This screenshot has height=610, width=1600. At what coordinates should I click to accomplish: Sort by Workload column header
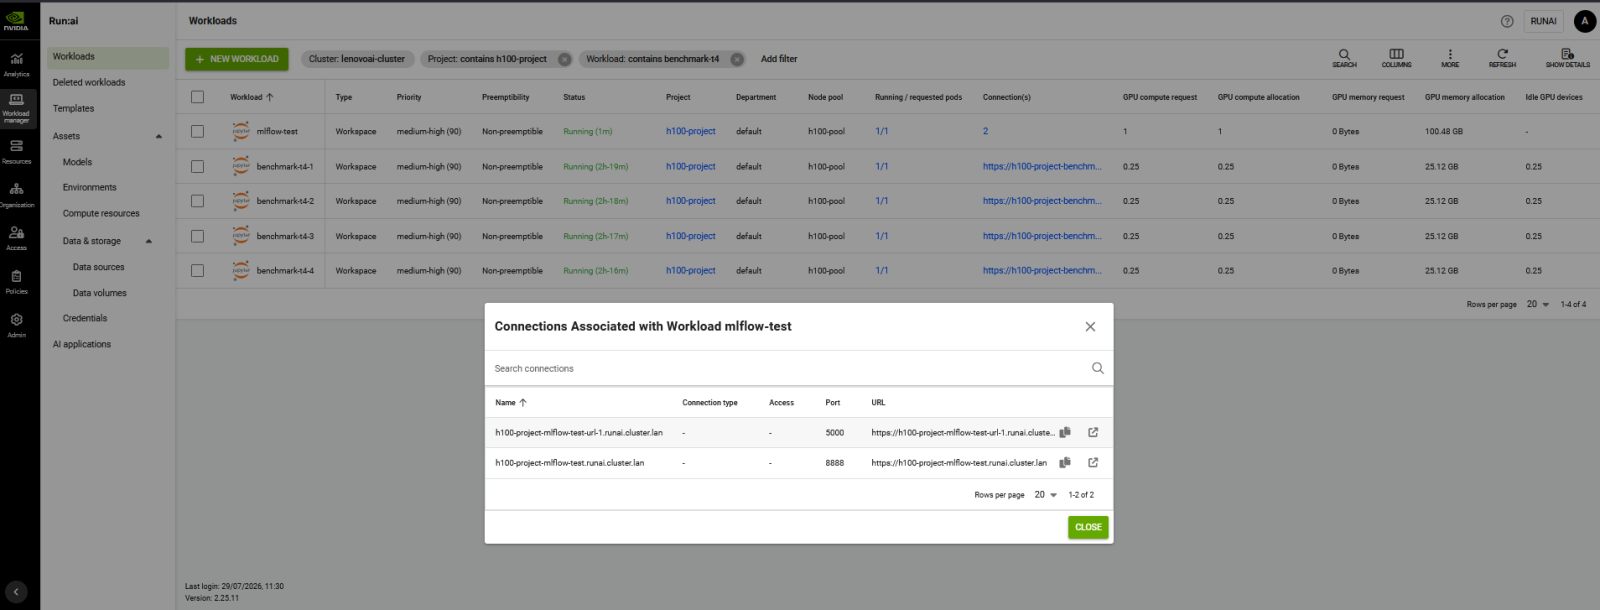point(251,97)
